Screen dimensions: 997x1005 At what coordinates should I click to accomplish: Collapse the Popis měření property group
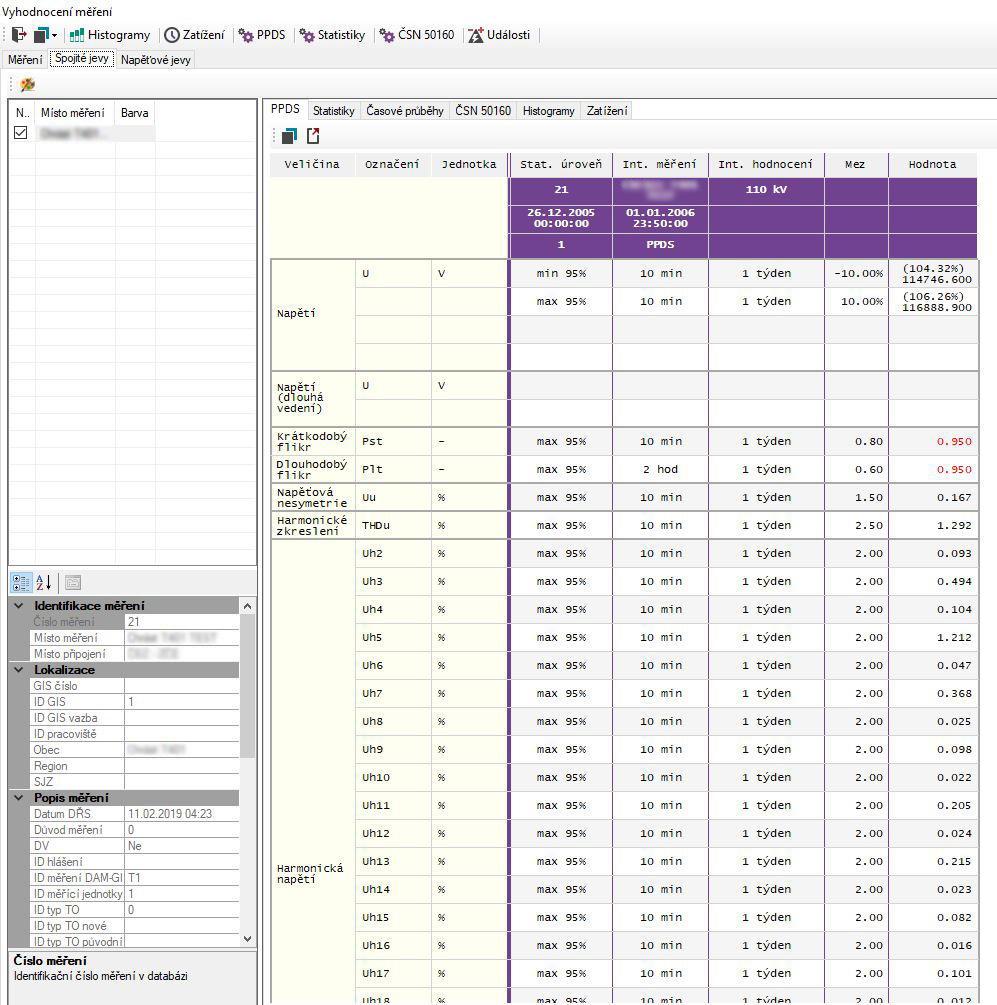[21, 798]
